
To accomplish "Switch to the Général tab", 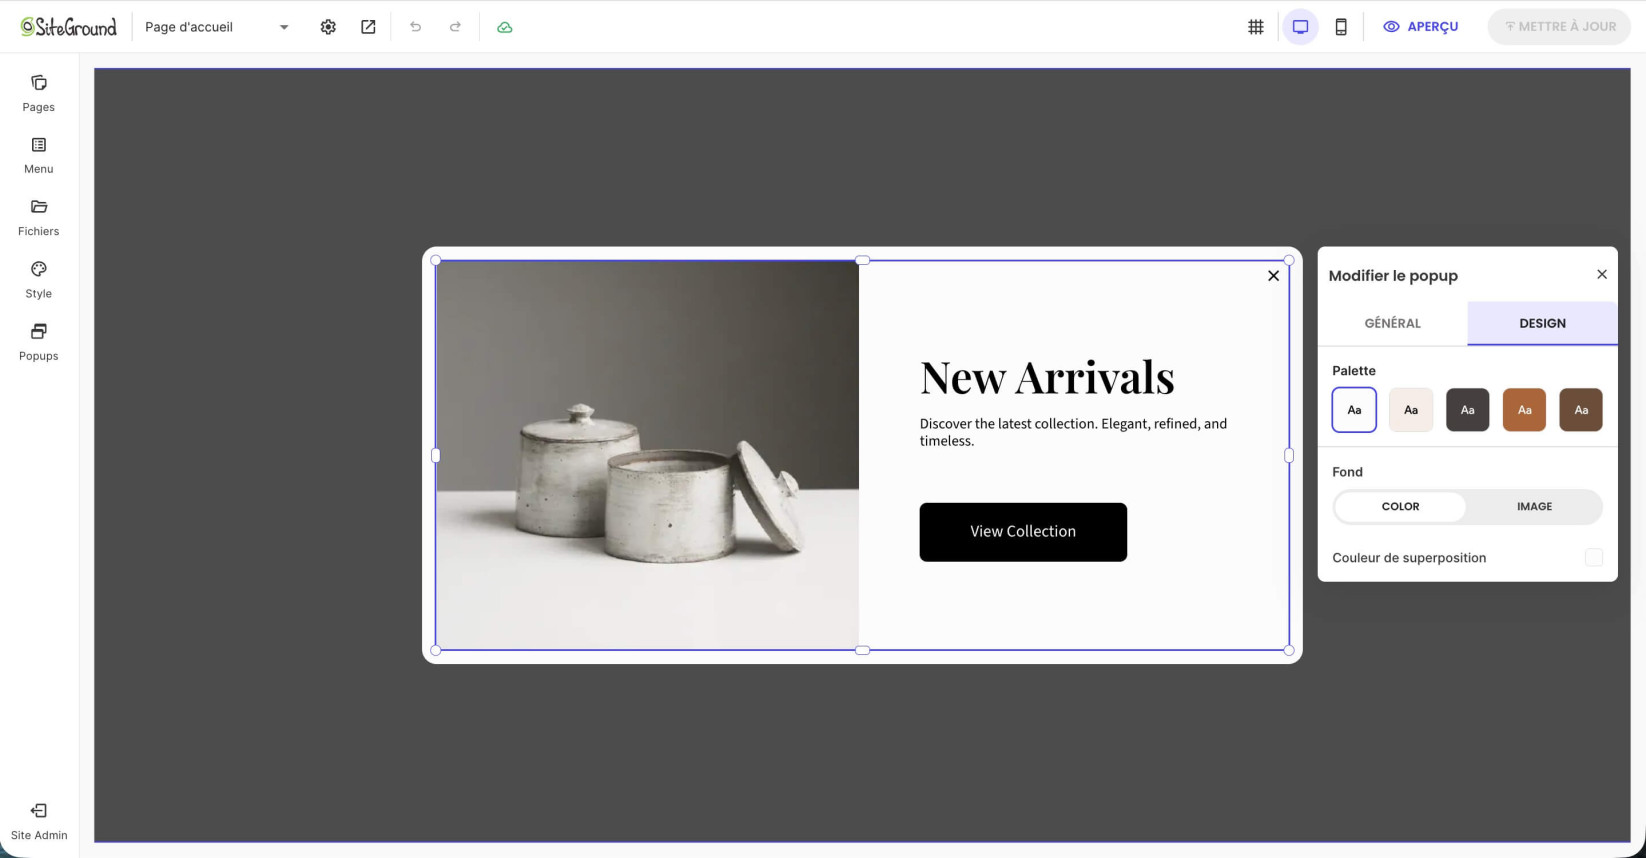I will [1392, 323].
